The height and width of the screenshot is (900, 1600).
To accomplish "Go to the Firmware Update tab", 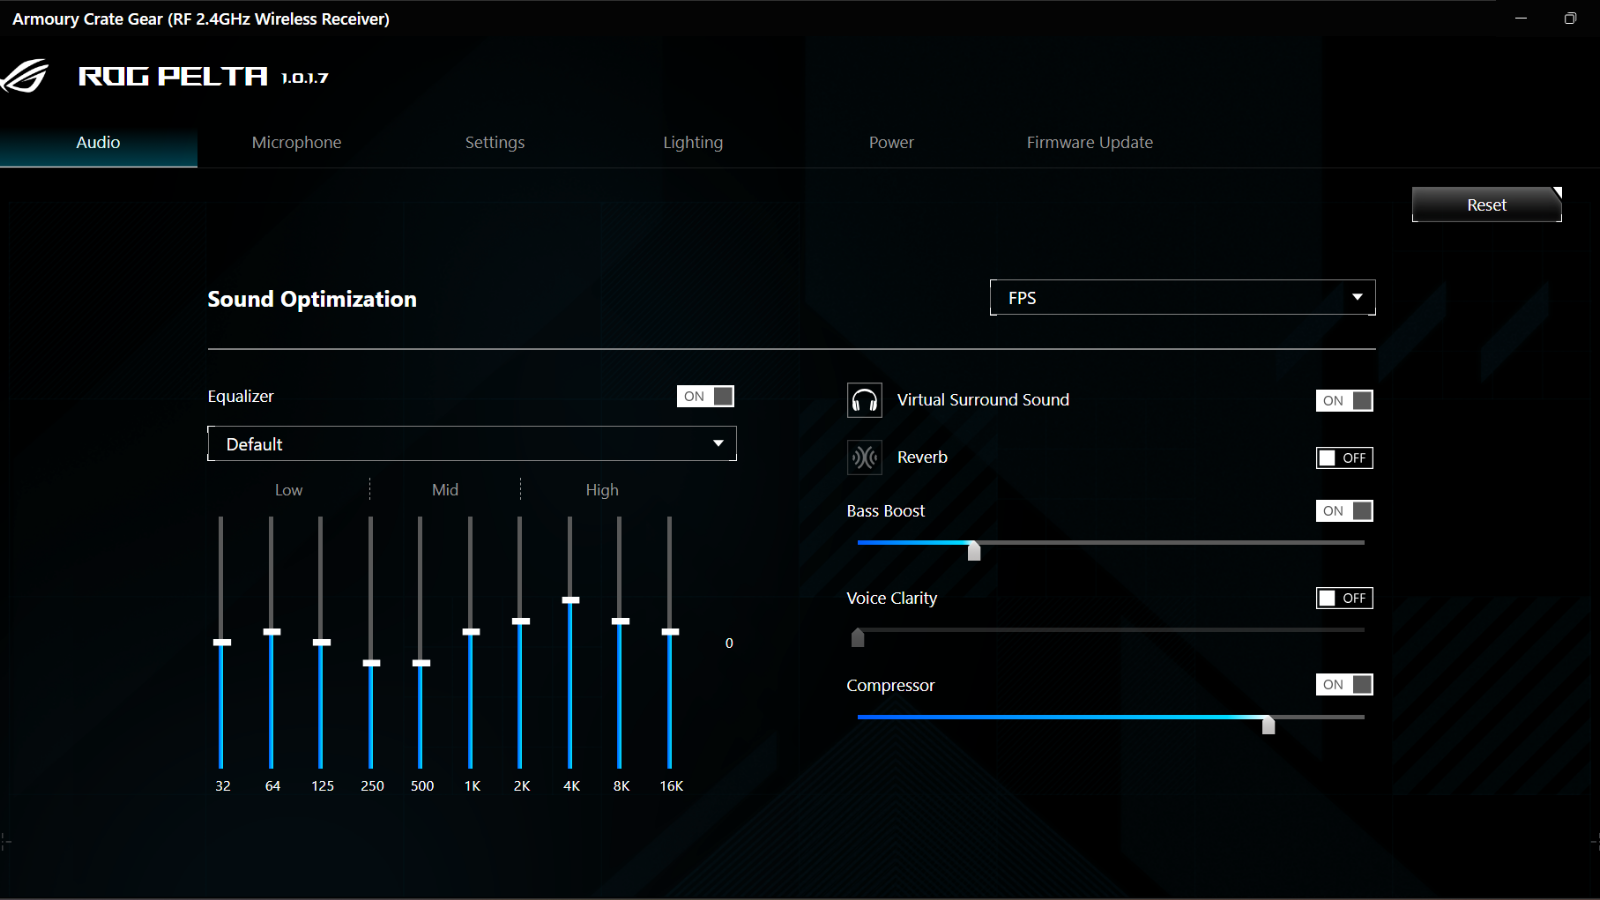I will coord(1089,142).
